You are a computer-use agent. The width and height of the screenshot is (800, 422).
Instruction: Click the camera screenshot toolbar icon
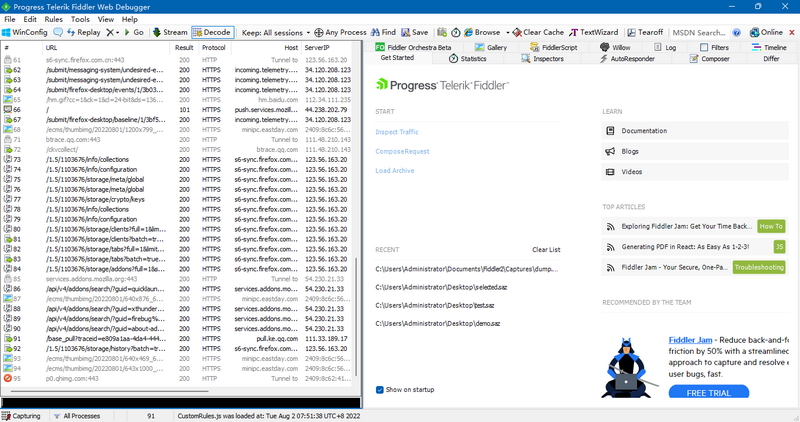tap(442, 32)
